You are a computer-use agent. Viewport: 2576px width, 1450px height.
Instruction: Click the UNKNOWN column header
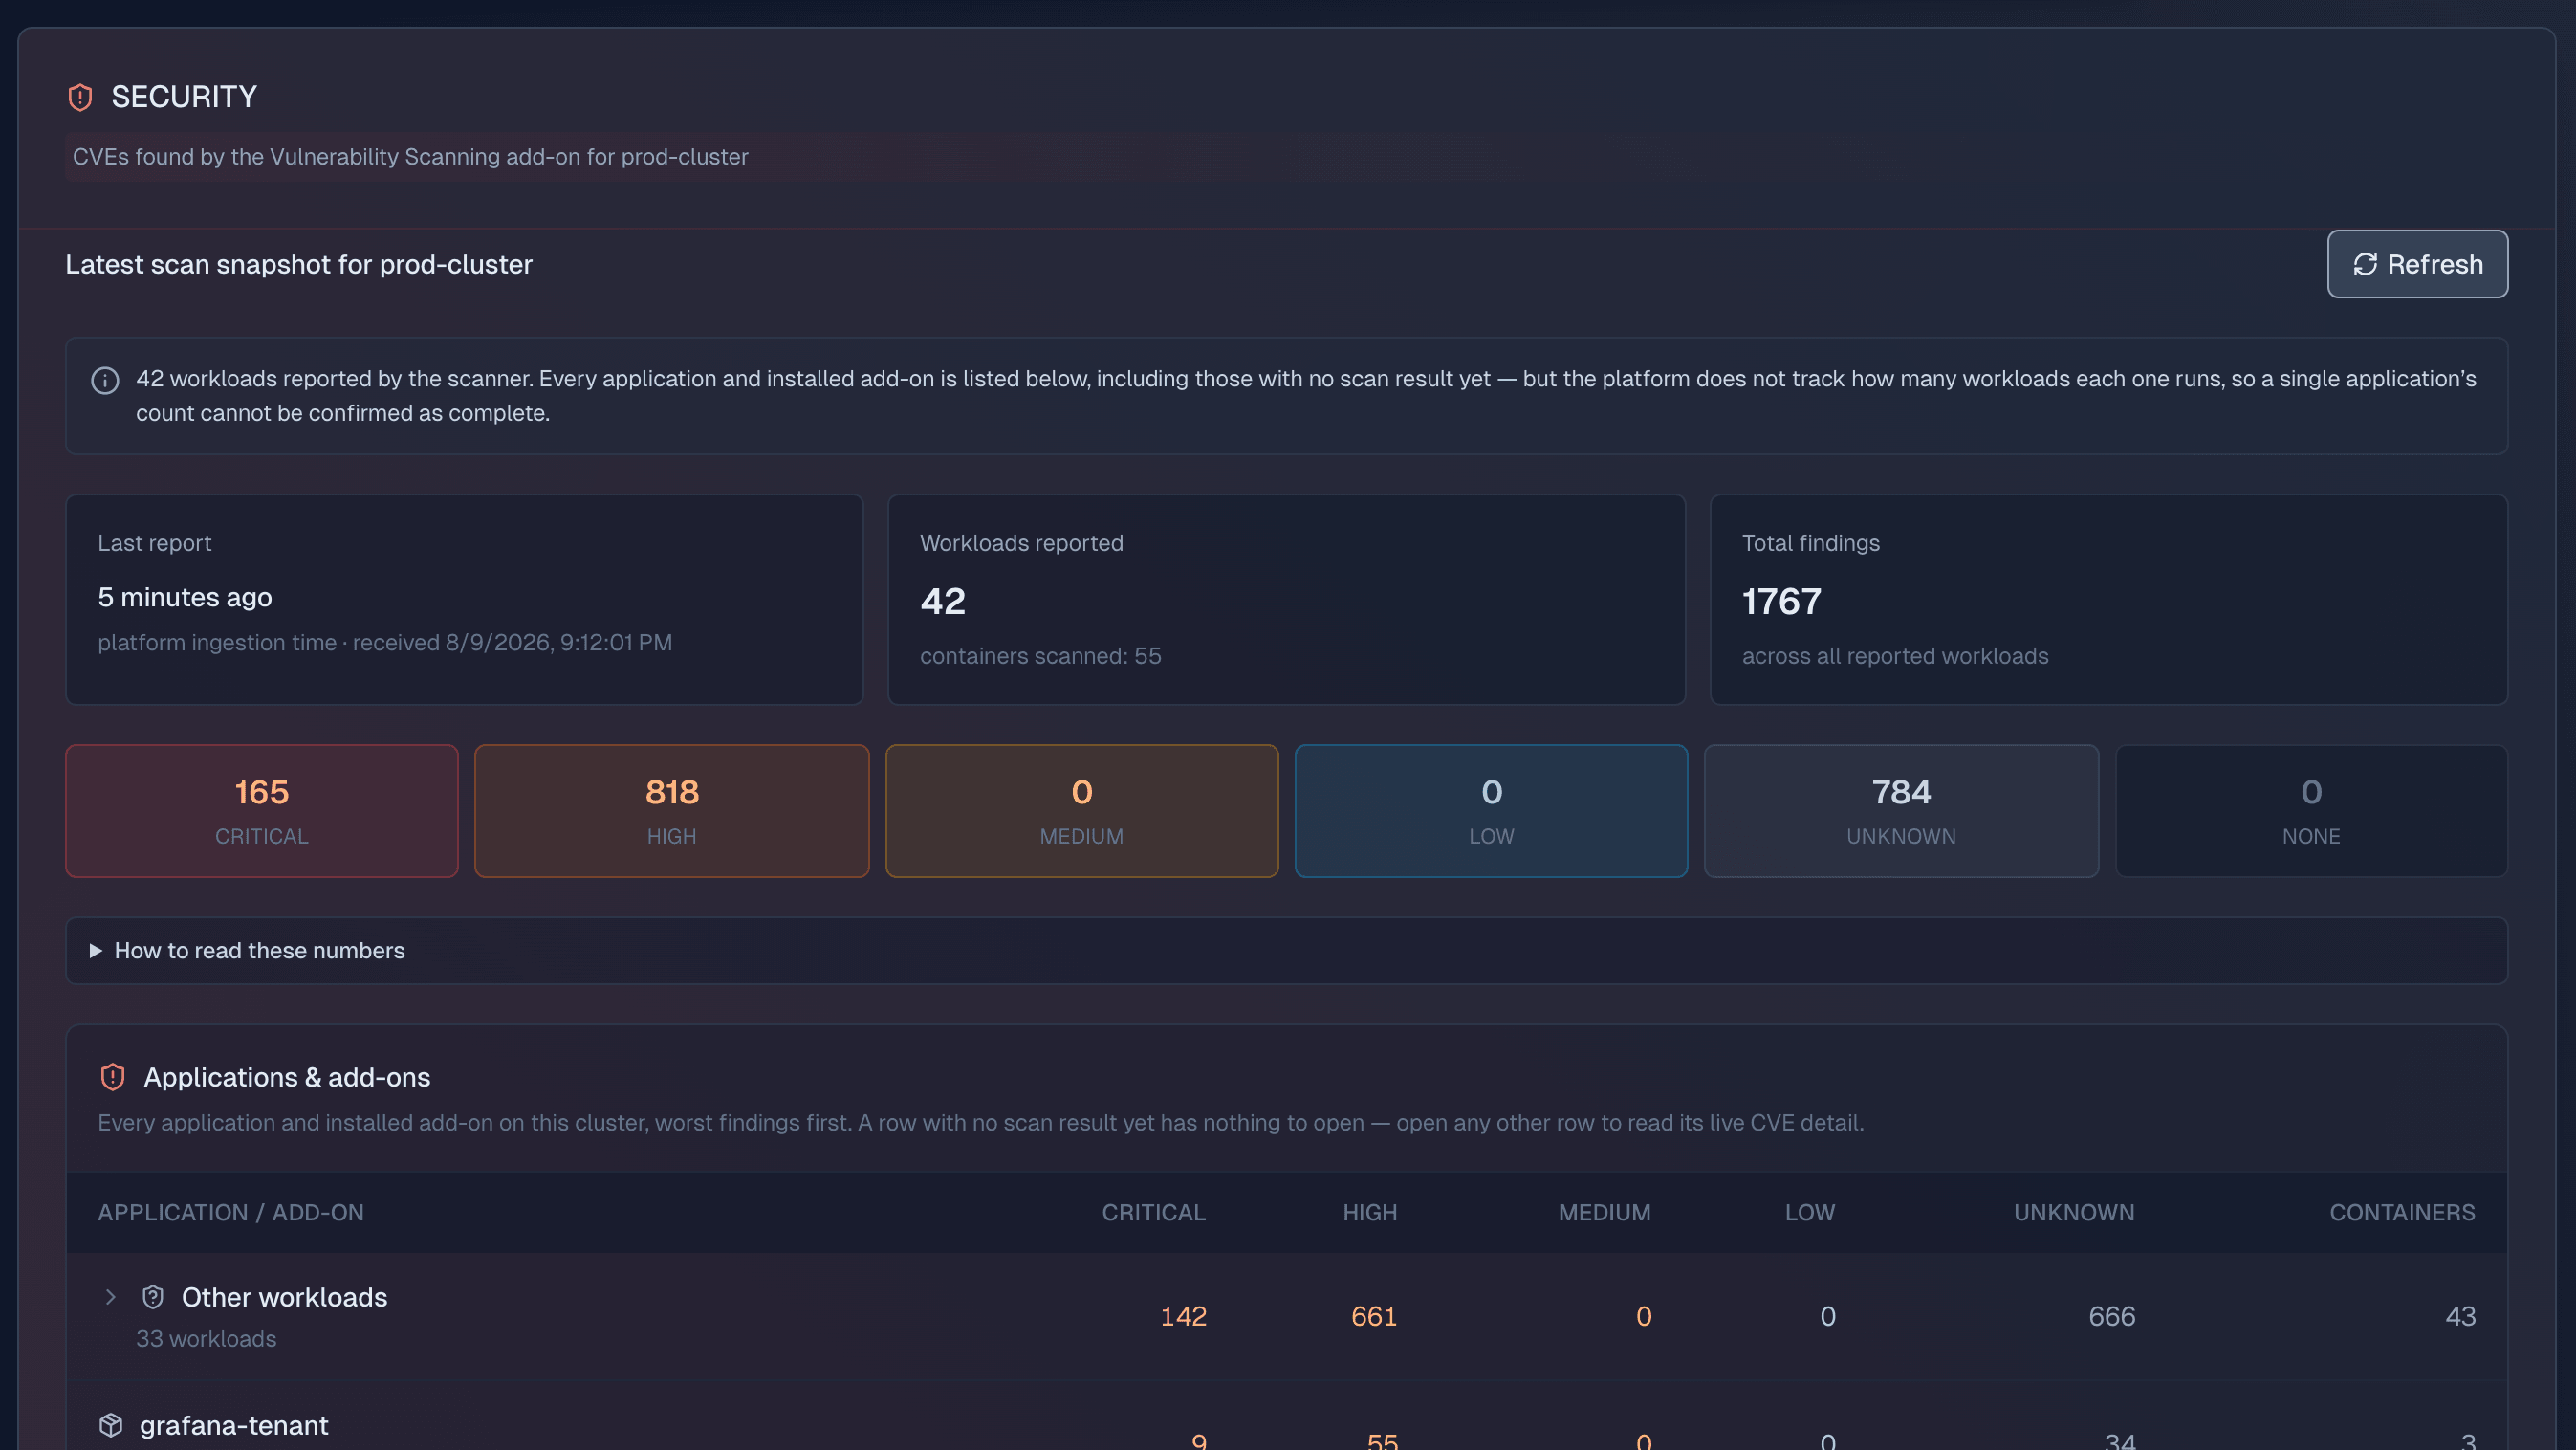click(x=2074, y=1212)
